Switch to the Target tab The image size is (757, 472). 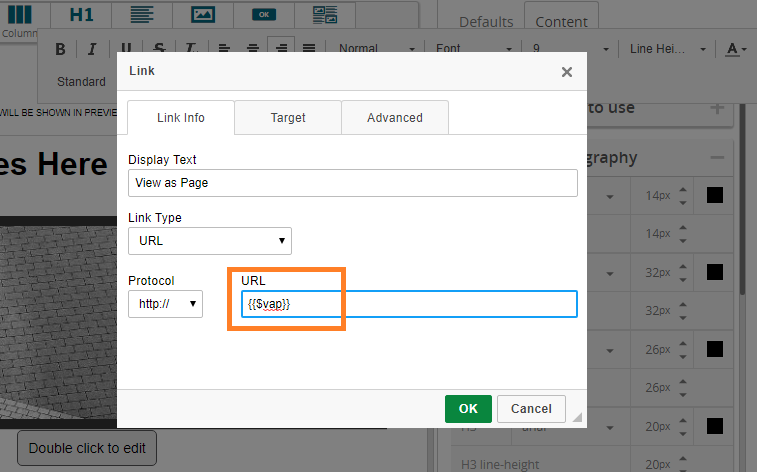288,117
